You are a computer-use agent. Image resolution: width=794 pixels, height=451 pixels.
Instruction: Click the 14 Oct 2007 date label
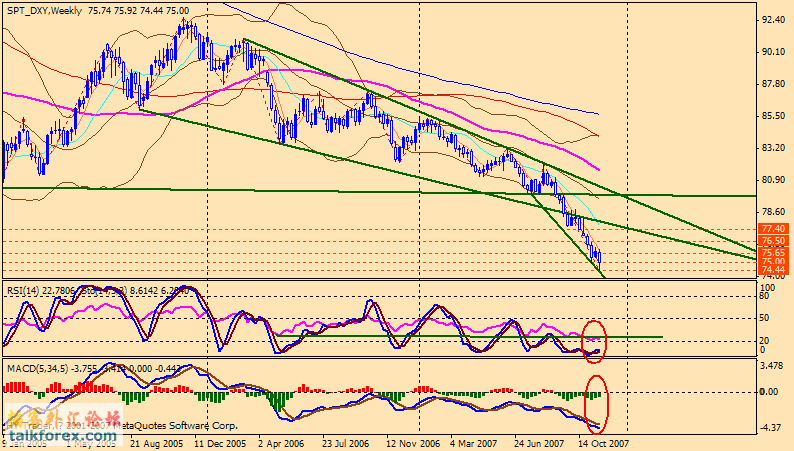604,443
